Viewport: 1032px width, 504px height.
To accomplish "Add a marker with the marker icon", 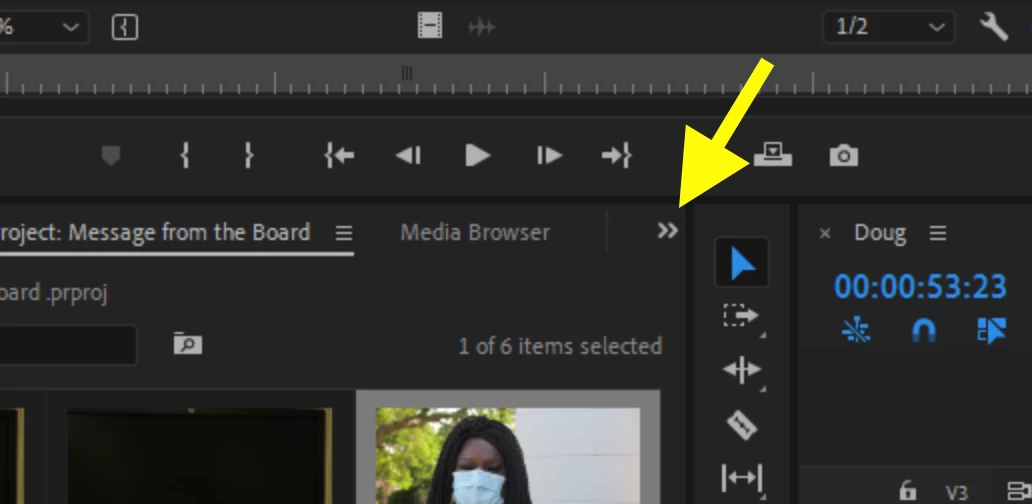I will [x=111, y=156].
